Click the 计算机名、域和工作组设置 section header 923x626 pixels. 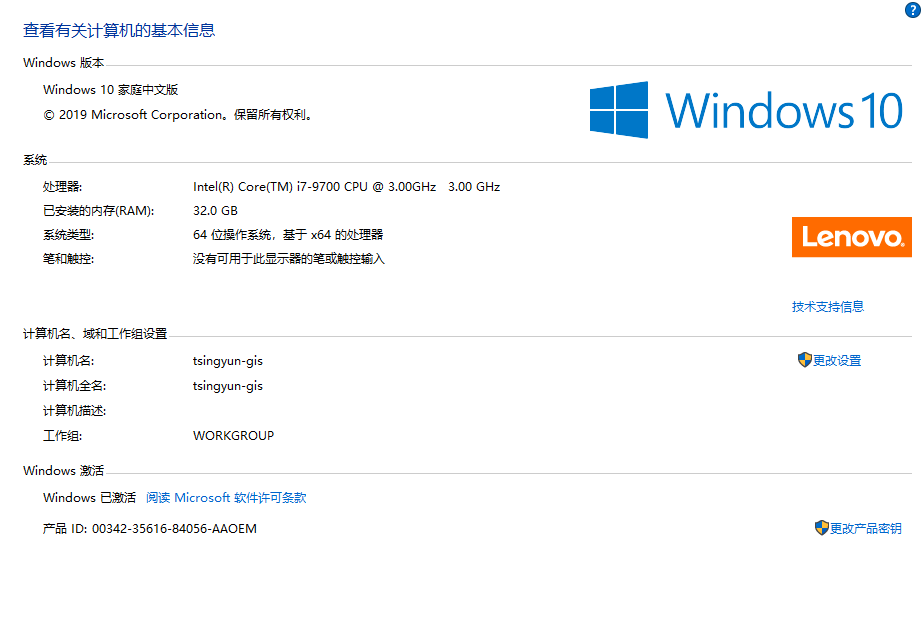(x=95, y=334)
